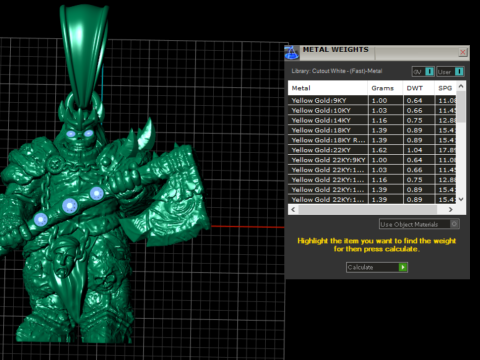
Task: Click the "Library: Cutout White - (Fast)-Metal" label
Action: (x=337, y=71)
